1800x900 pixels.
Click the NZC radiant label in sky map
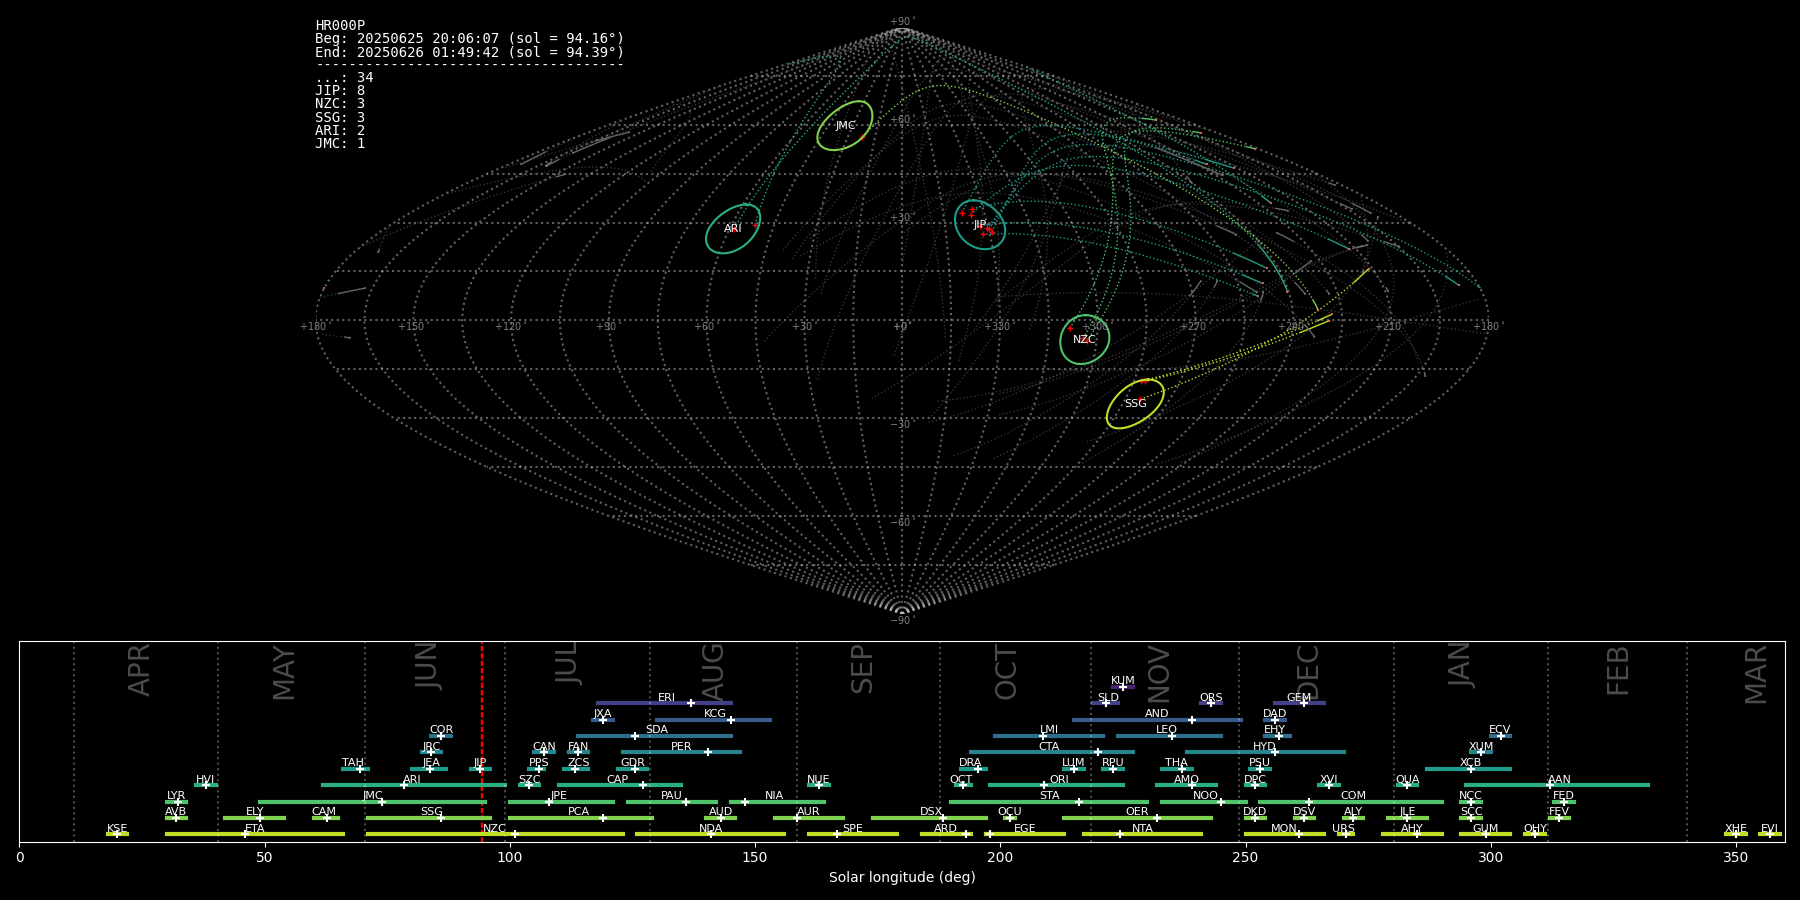point(1084,340)
